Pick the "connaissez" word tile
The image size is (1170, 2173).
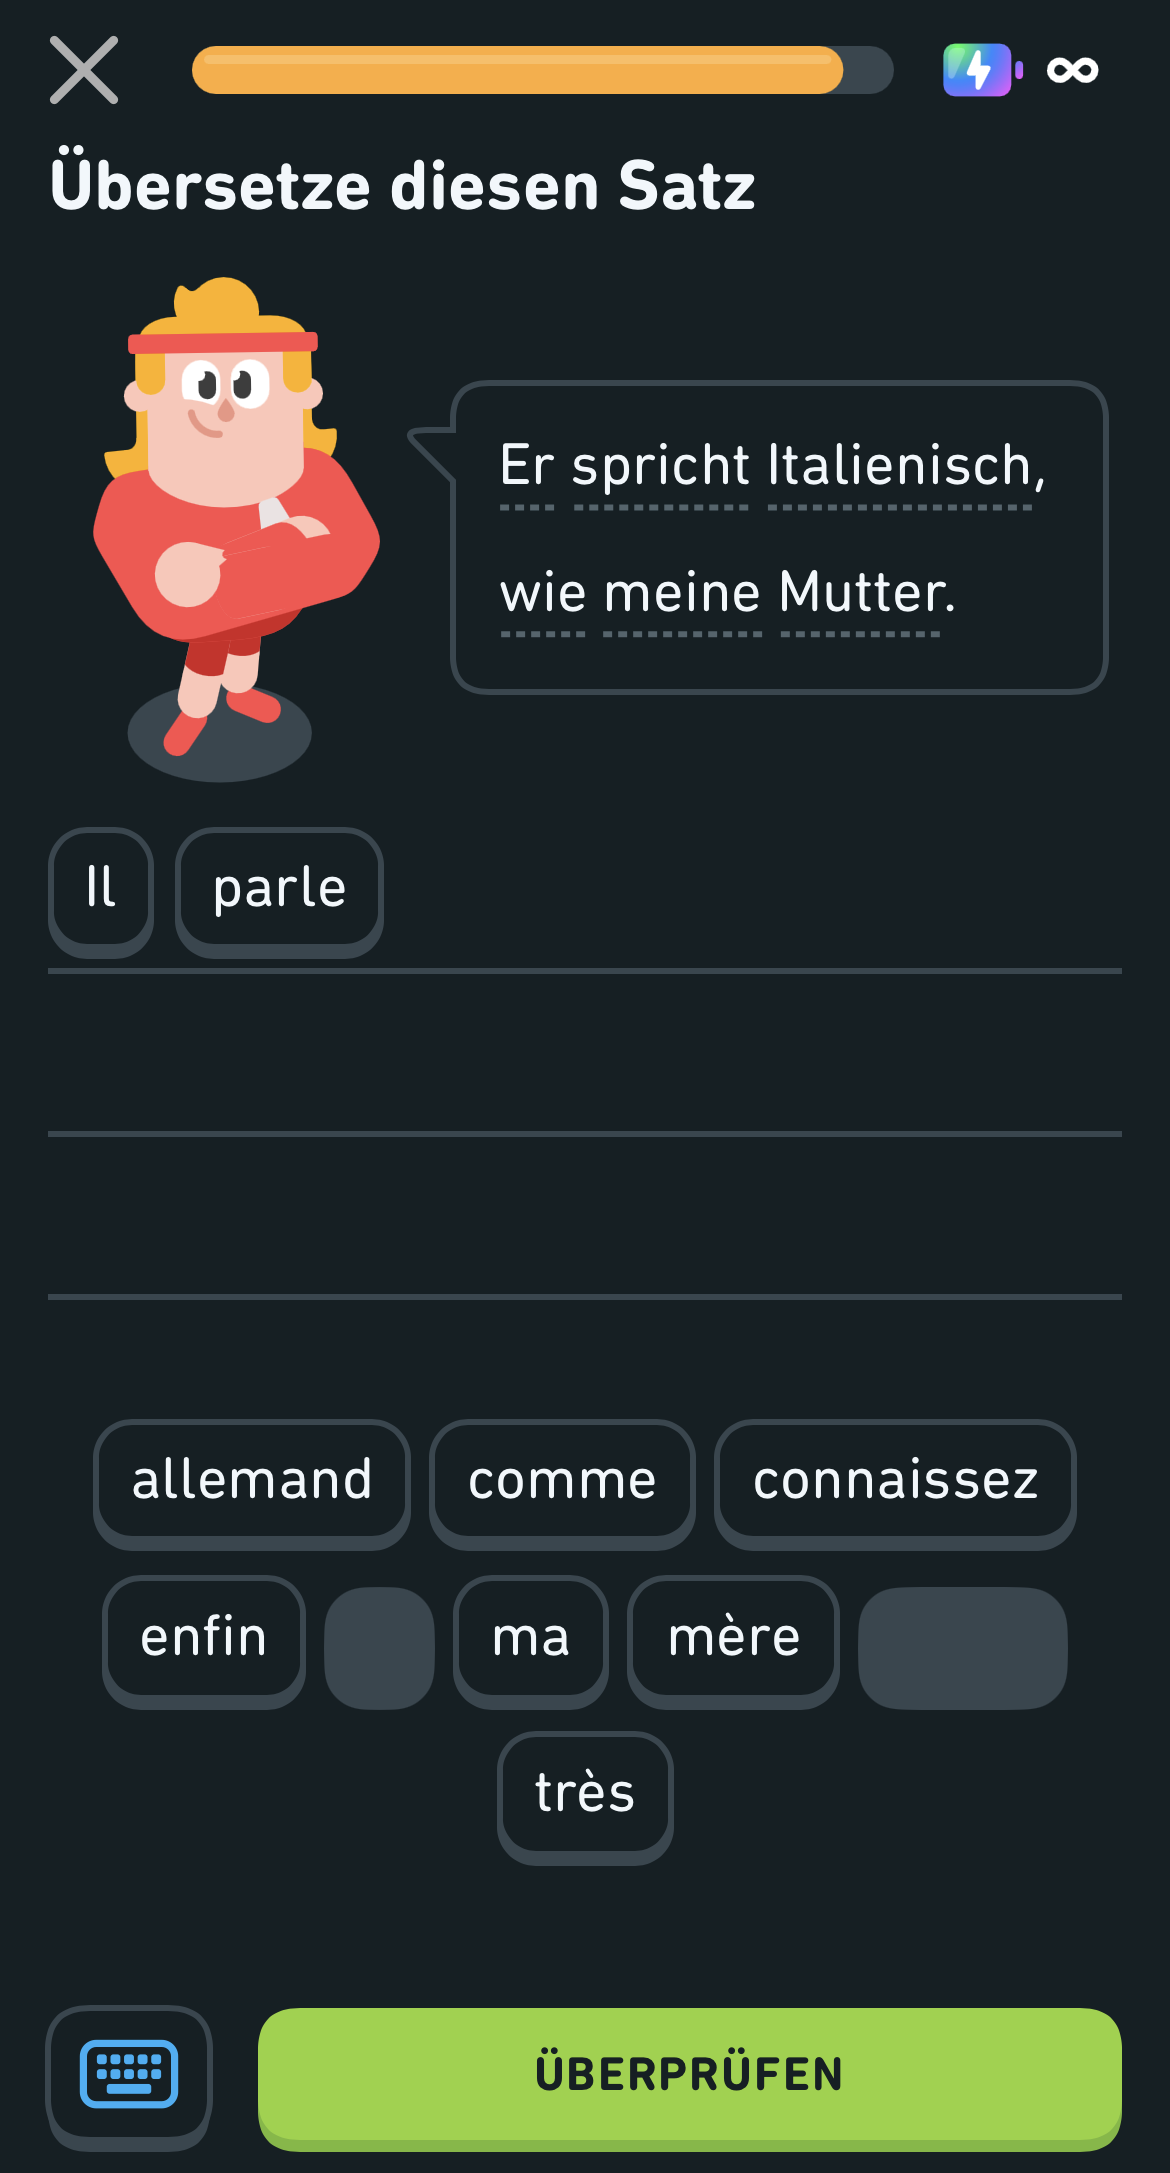pyautogui.click(x=895, y=1481)
